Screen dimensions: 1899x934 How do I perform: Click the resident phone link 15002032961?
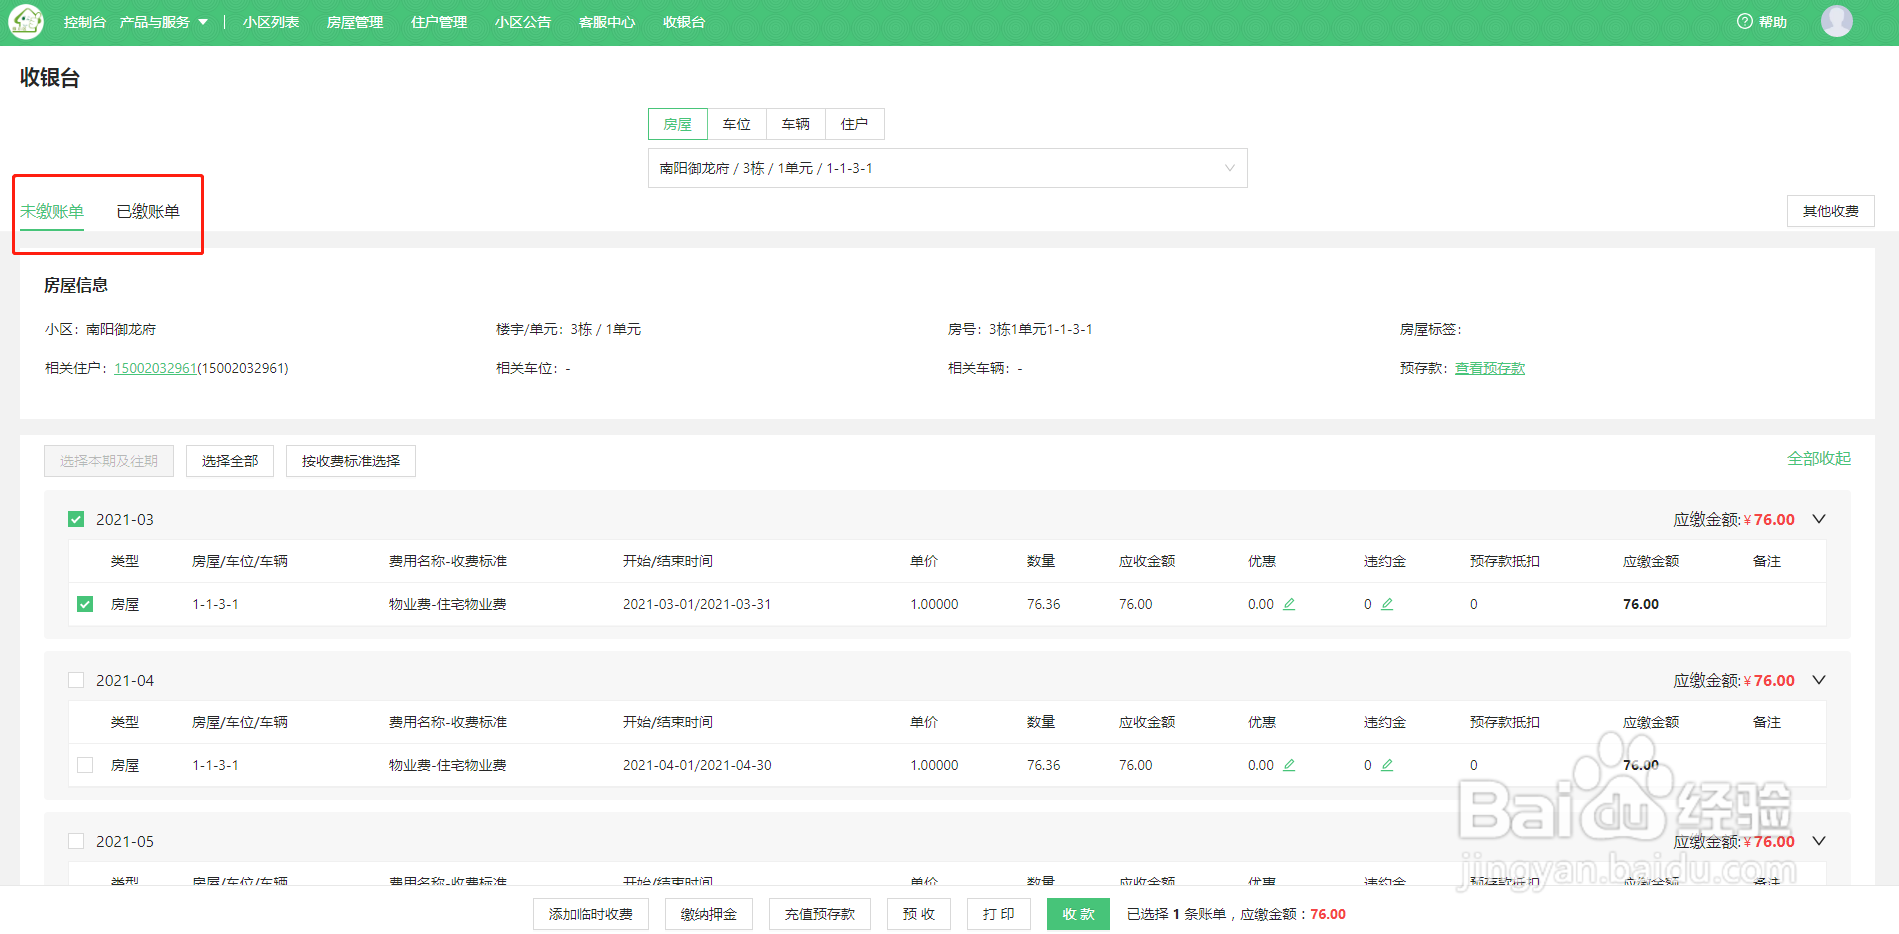[155, 368]
